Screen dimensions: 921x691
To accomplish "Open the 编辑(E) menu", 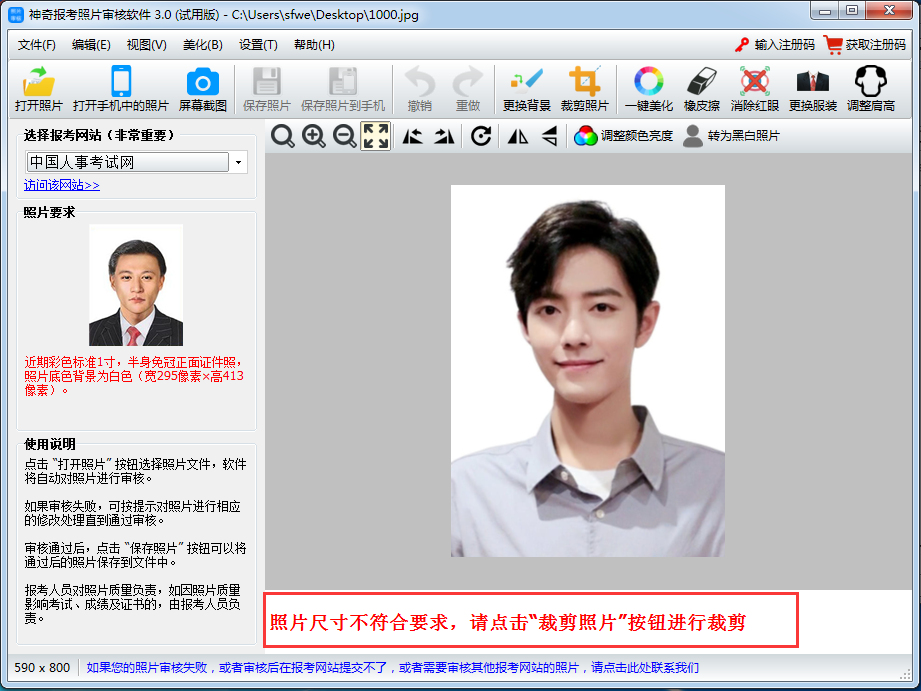I will click(x=91, y=45).
